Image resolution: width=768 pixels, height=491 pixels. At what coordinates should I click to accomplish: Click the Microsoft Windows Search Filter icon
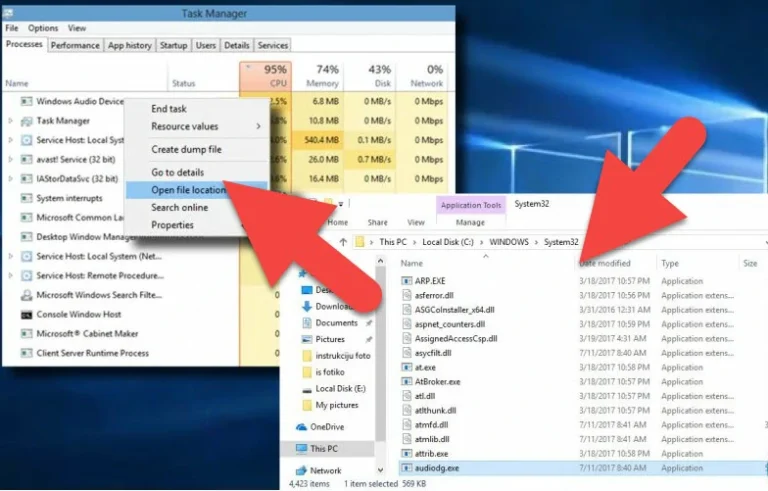pyautogui.click(x=27, y=295)
